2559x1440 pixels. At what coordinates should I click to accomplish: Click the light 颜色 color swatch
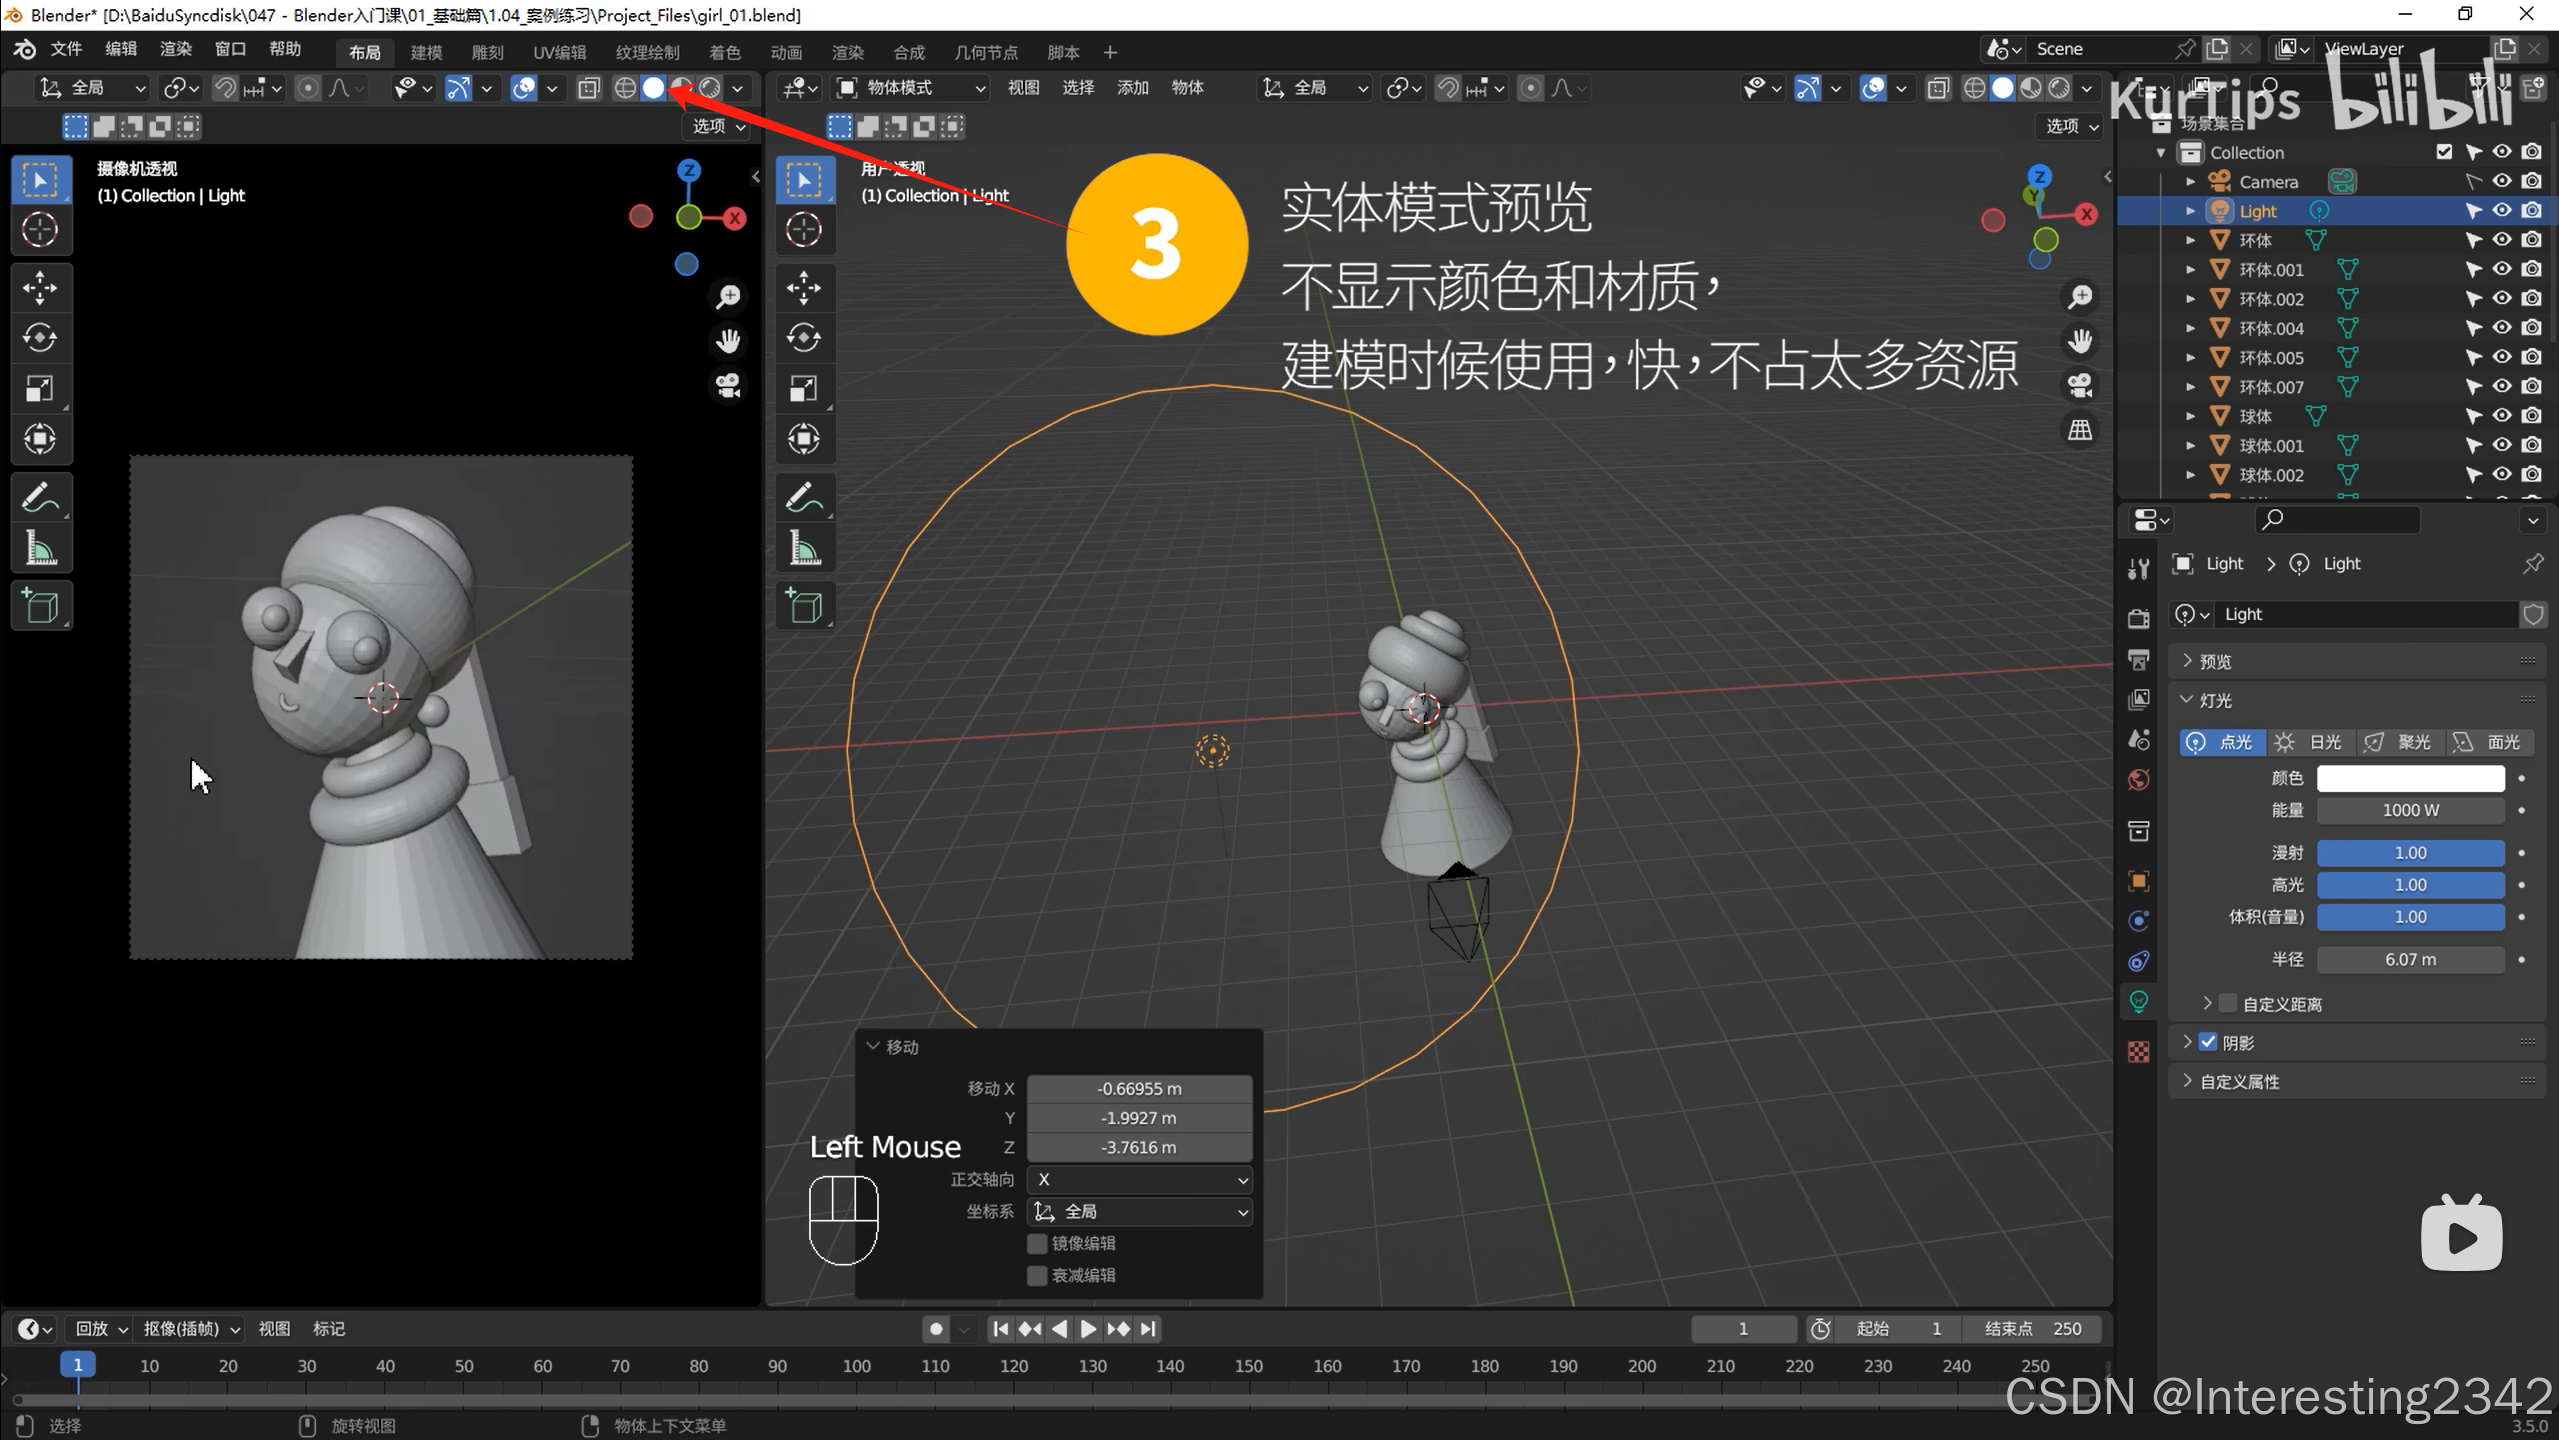pos(2410,778)
